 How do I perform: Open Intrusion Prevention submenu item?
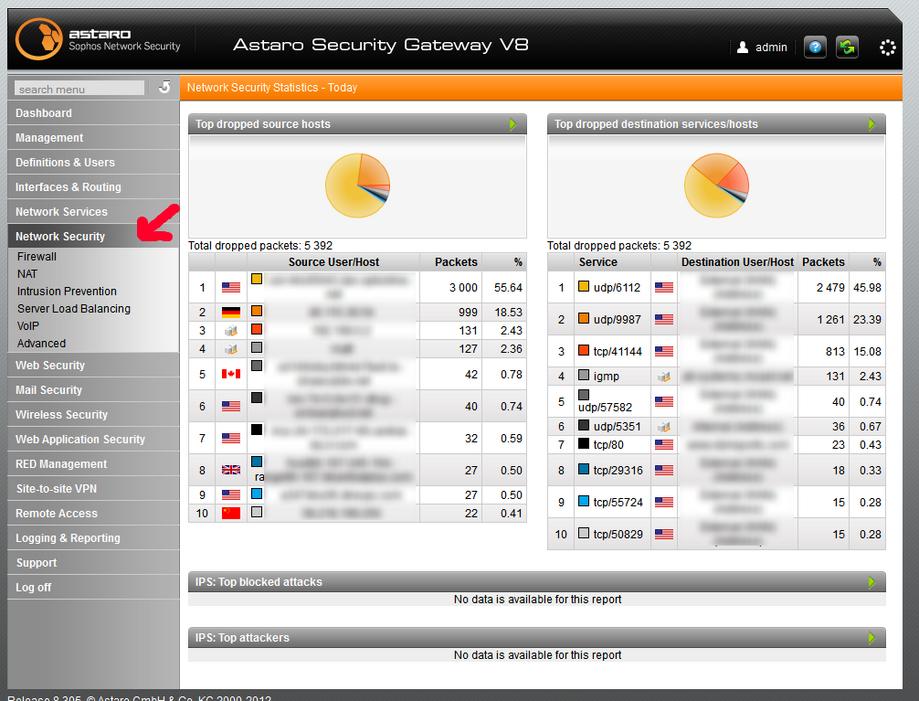tap(67, 291)
